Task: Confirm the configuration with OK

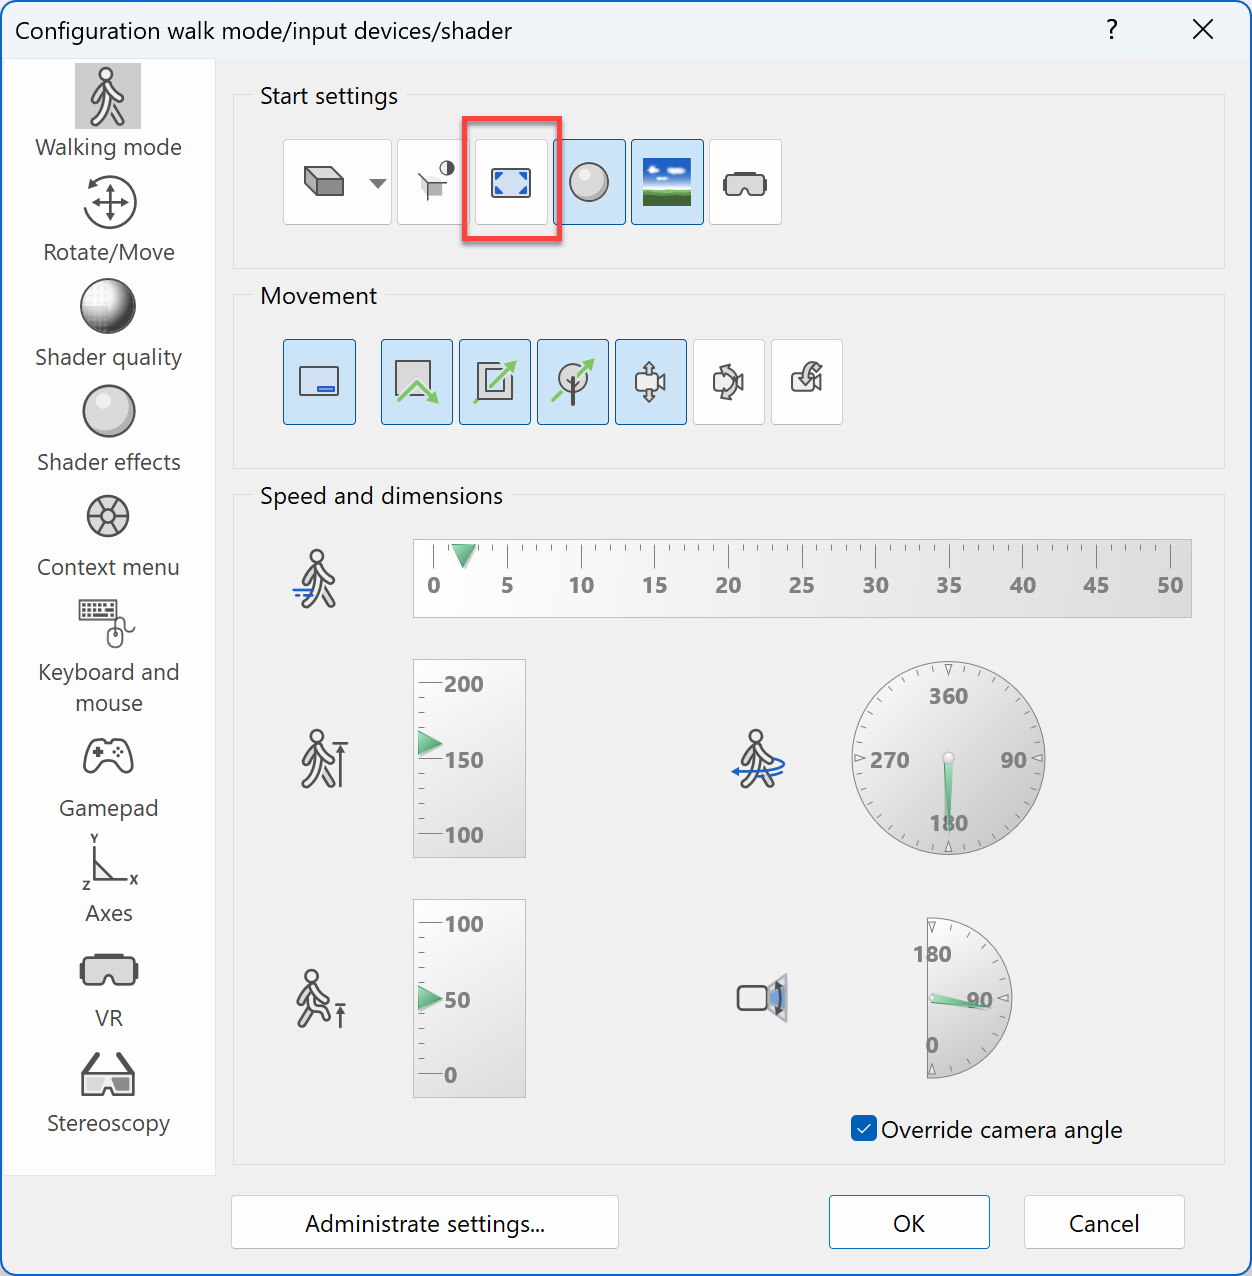Action: coord(908,1222)
